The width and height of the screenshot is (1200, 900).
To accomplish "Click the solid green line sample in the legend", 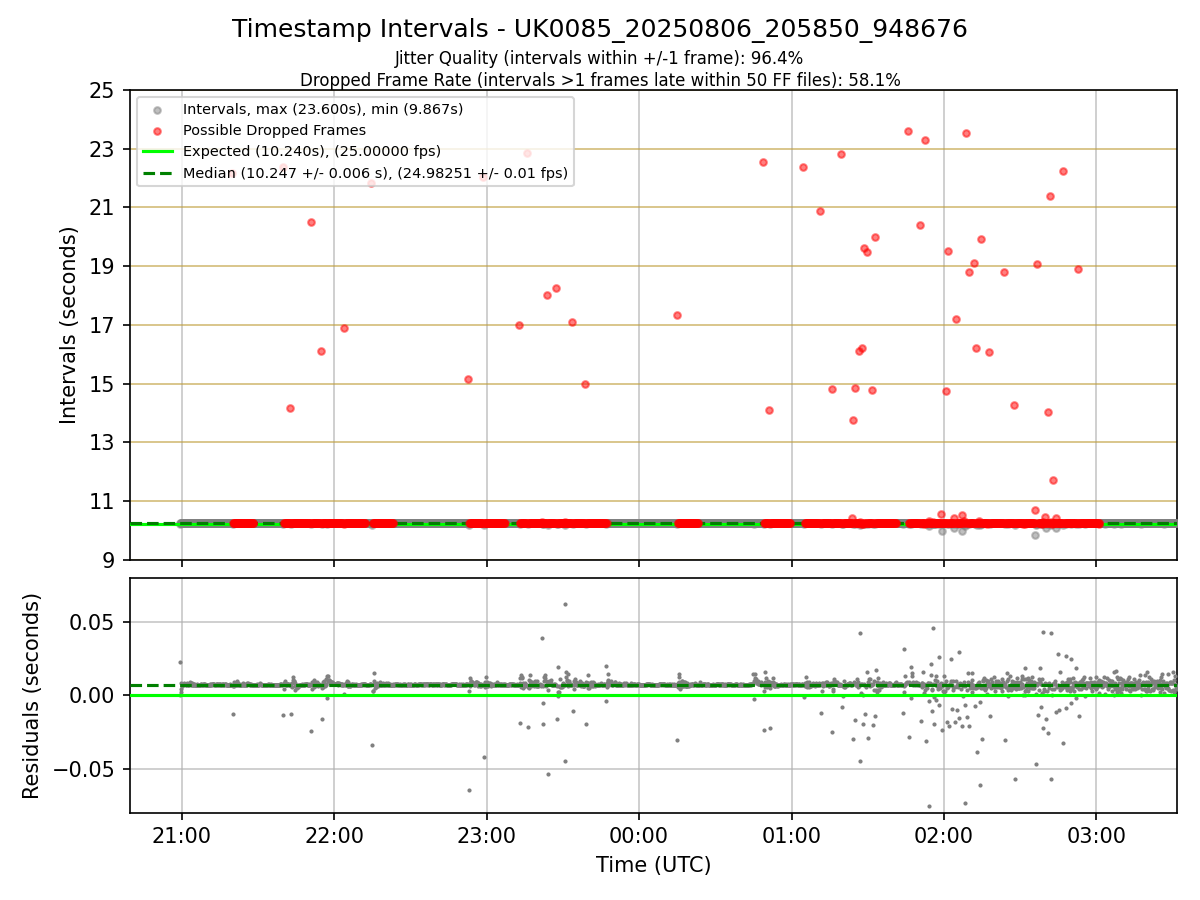I will (157, 151).
